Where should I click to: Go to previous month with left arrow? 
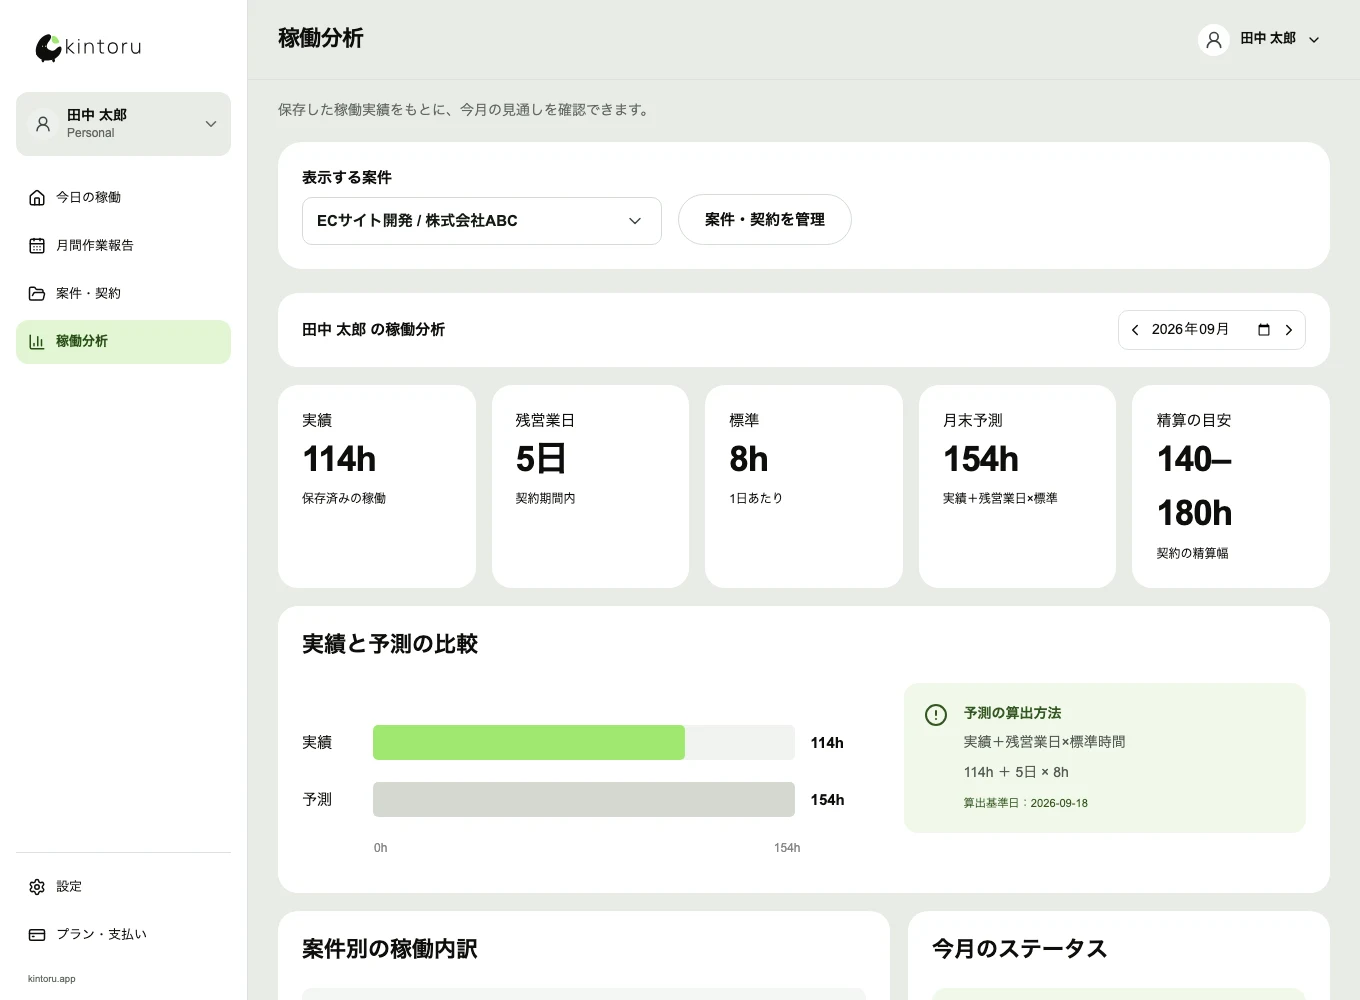(x=1135, y=330)
